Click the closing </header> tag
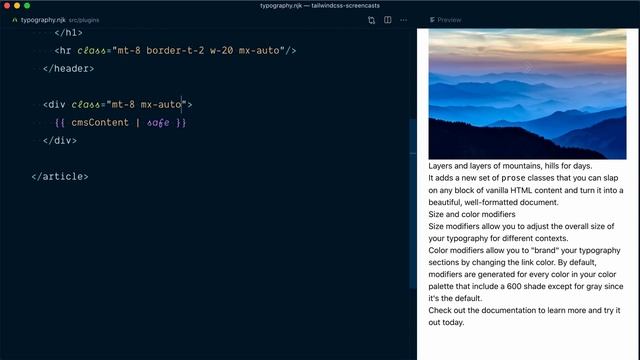Screen dimensions: 640x360 point(69,69)
